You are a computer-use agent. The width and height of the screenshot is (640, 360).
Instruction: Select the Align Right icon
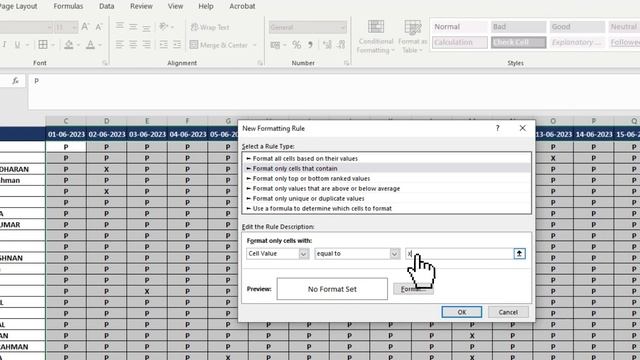tap(147, 44)
